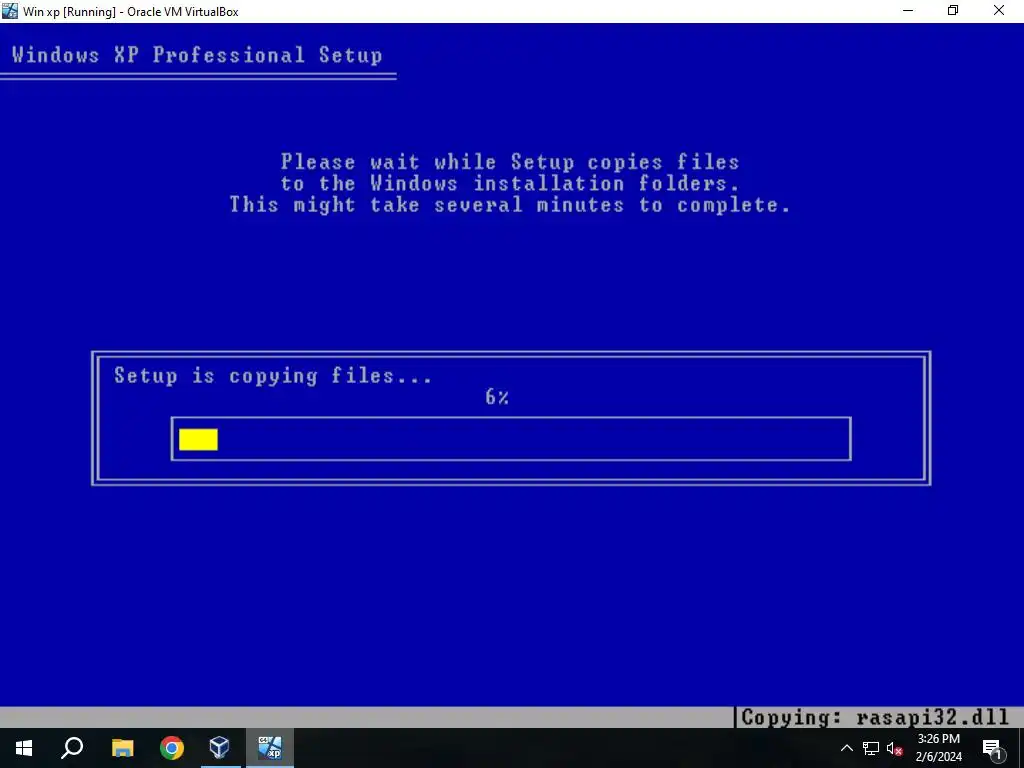Close the Win xp VirtualBox window
Viewport: 1024px width, 768px height.
(999, 10)
